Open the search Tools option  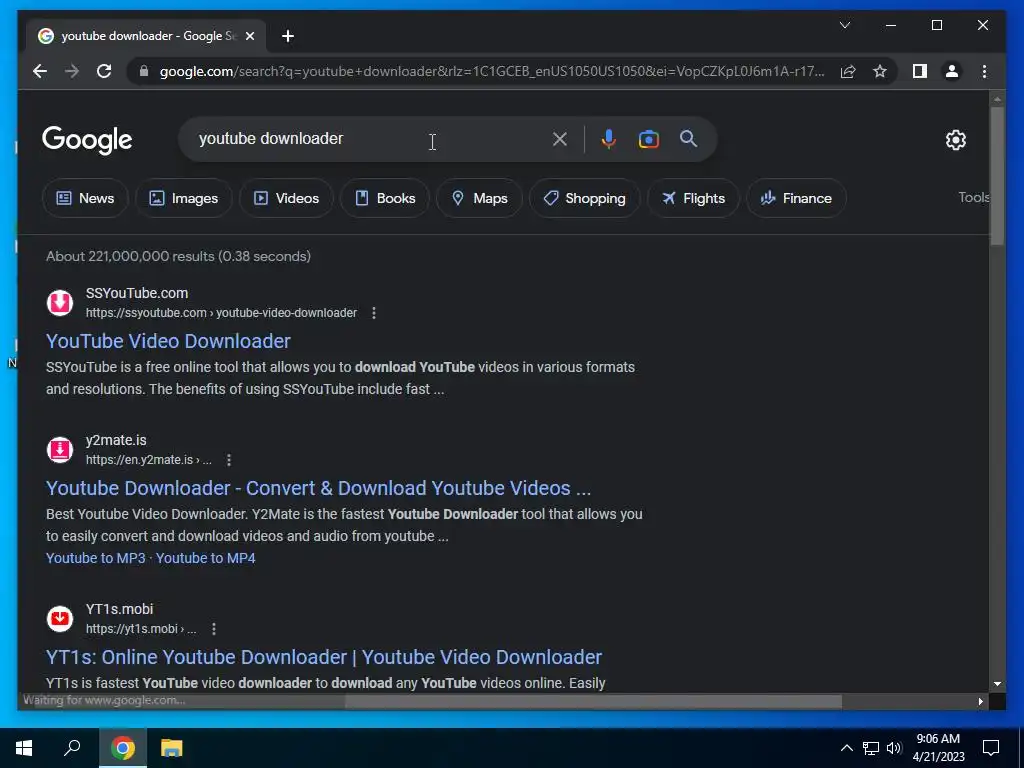coord(973,197)
